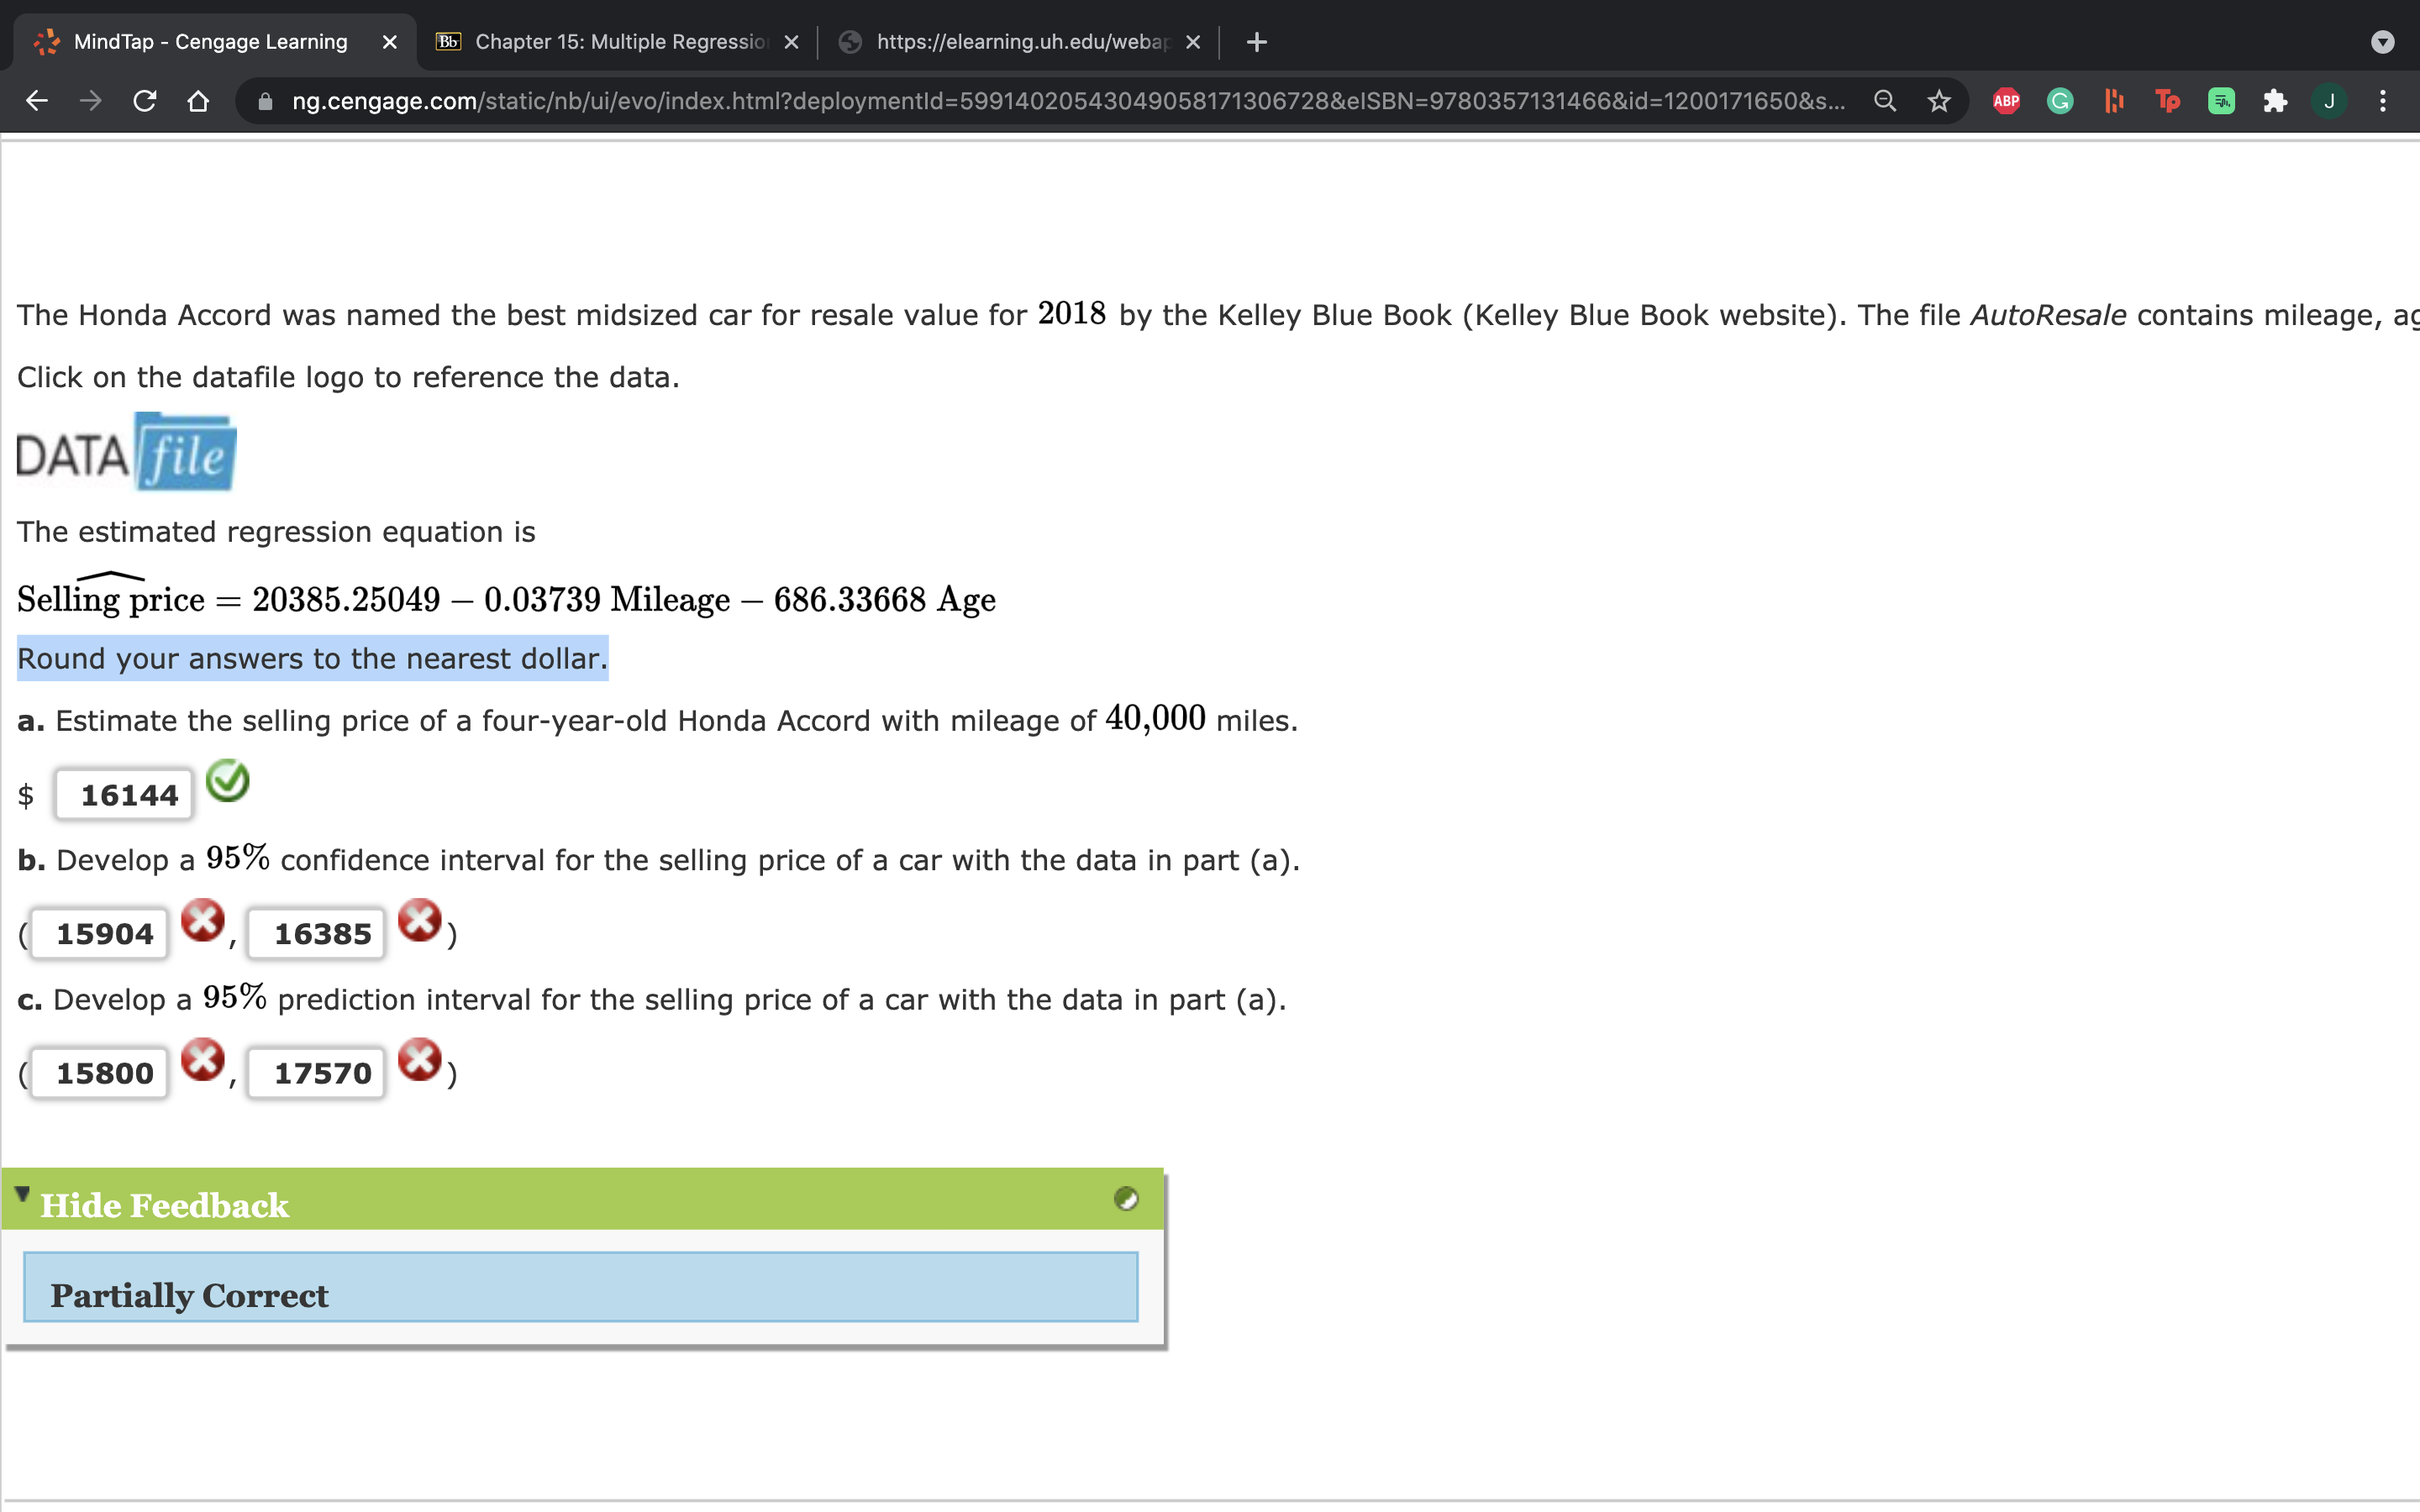Click the pencil icon in feedback header
2420x1512 pixels.
tap(1125, 1199)
